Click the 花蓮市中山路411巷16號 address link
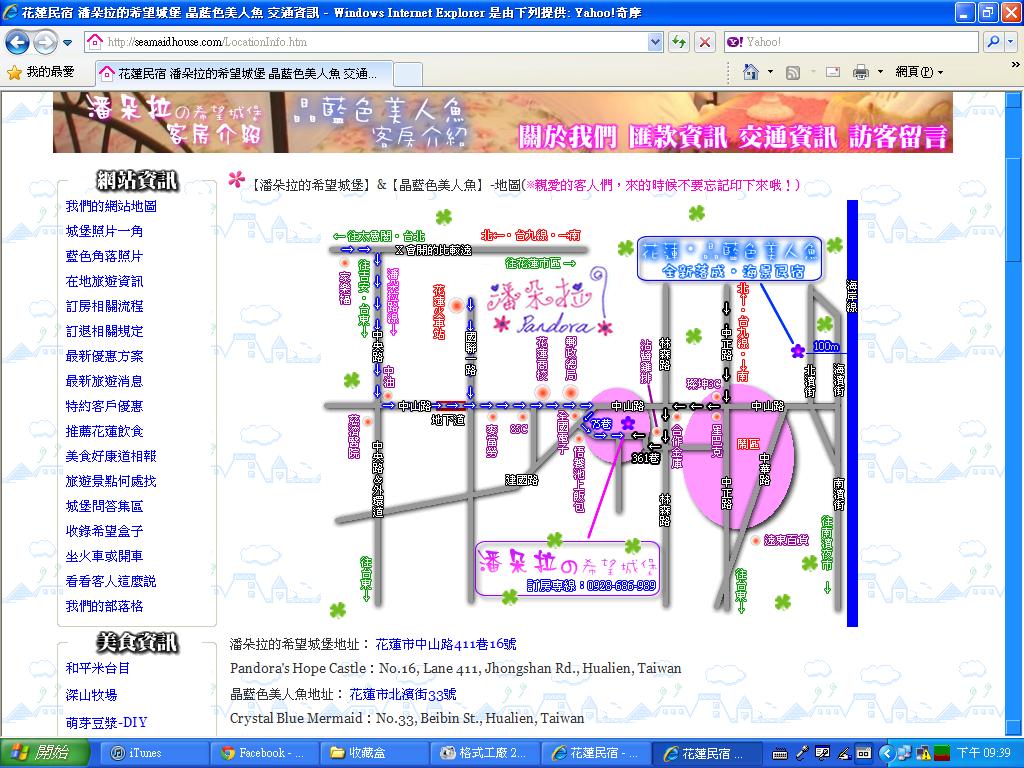Screen dimensions: 1024x768 [445, 644]
